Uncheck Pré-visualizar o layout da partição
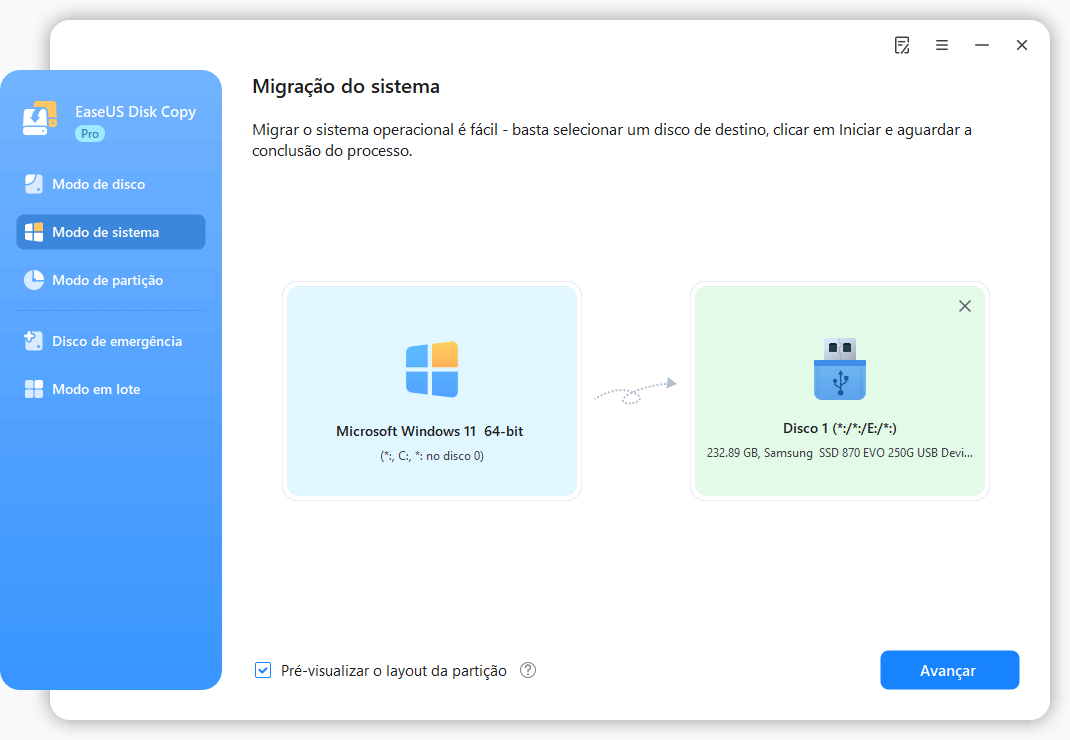Screen dimensions: 1070x740 point(263,670)
